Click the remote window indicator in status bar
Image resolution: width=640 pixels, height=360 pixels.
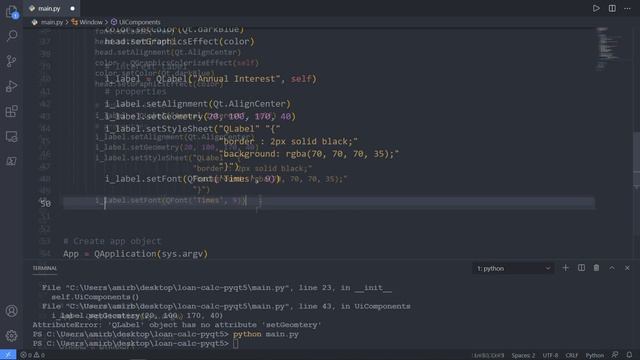pos(8,355)
